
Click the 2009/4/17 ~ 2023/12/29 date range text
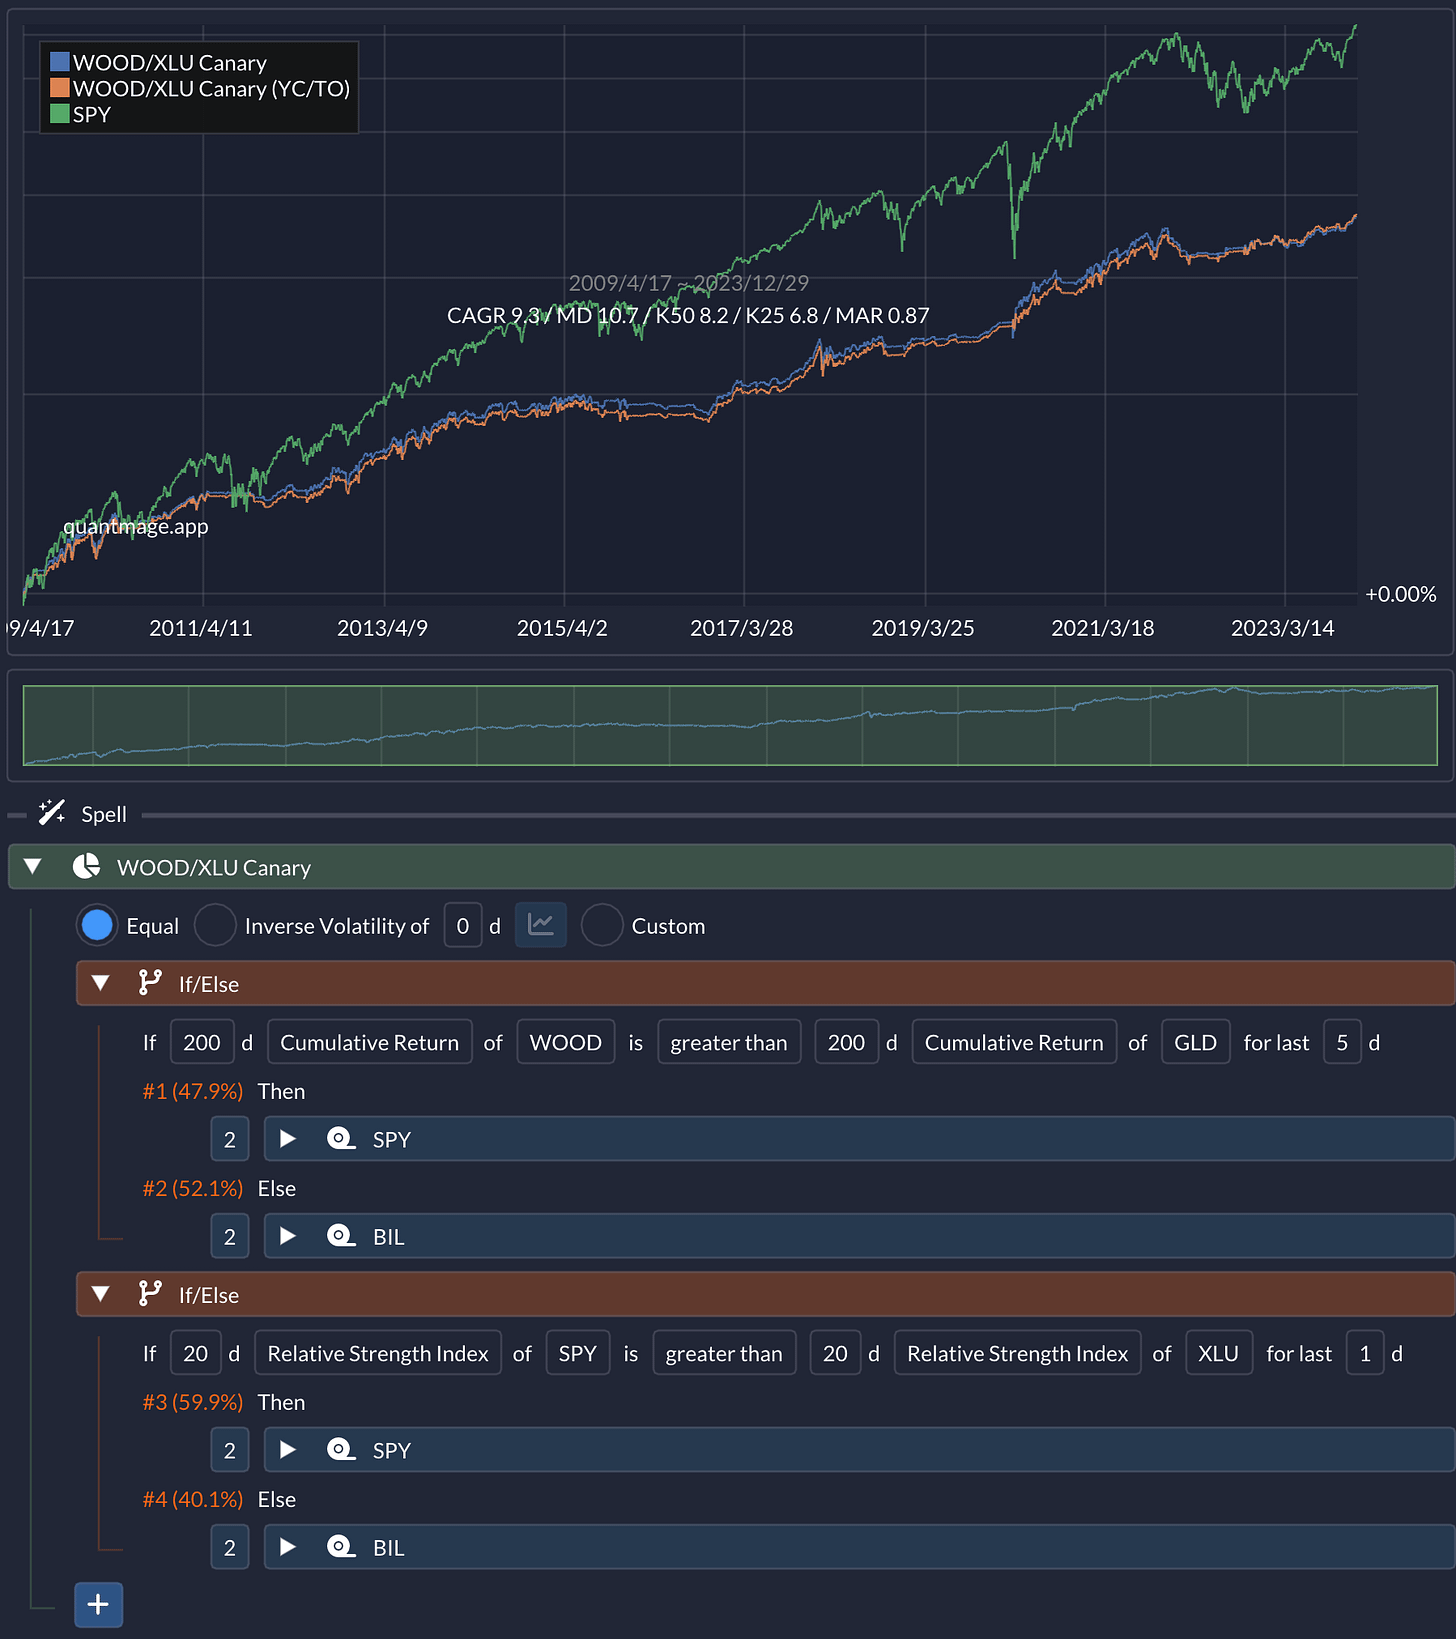(688, 283)
